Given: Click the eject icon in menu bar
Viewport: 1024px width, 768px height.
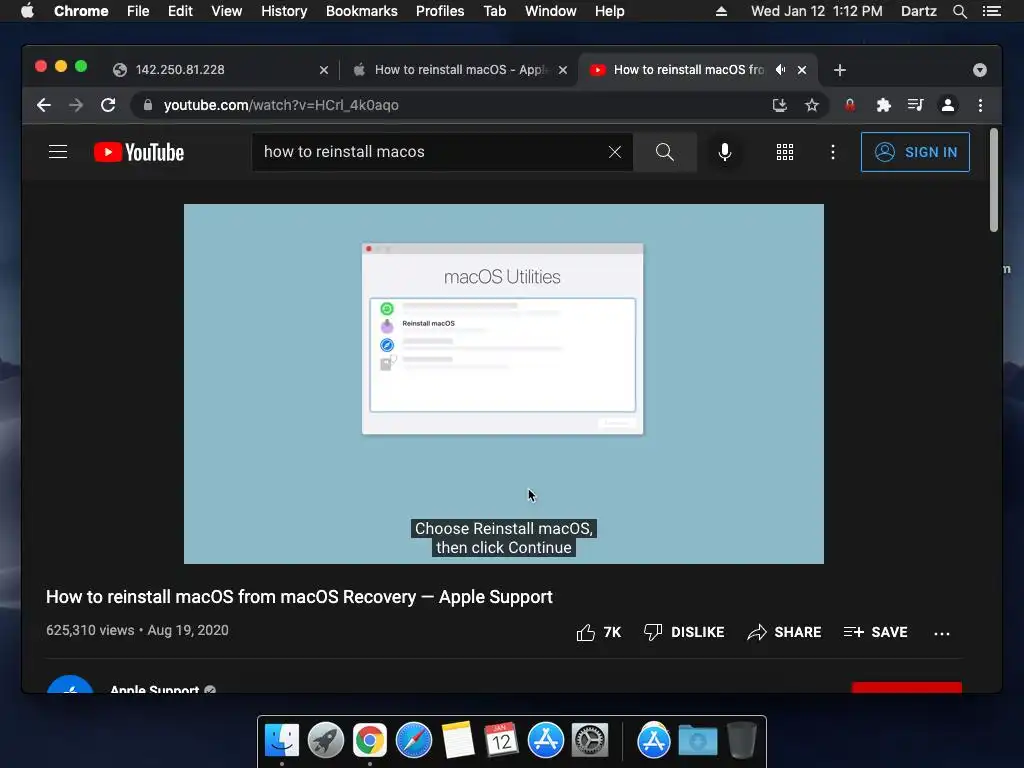Looking at the screenshot, I should (722, 11).
